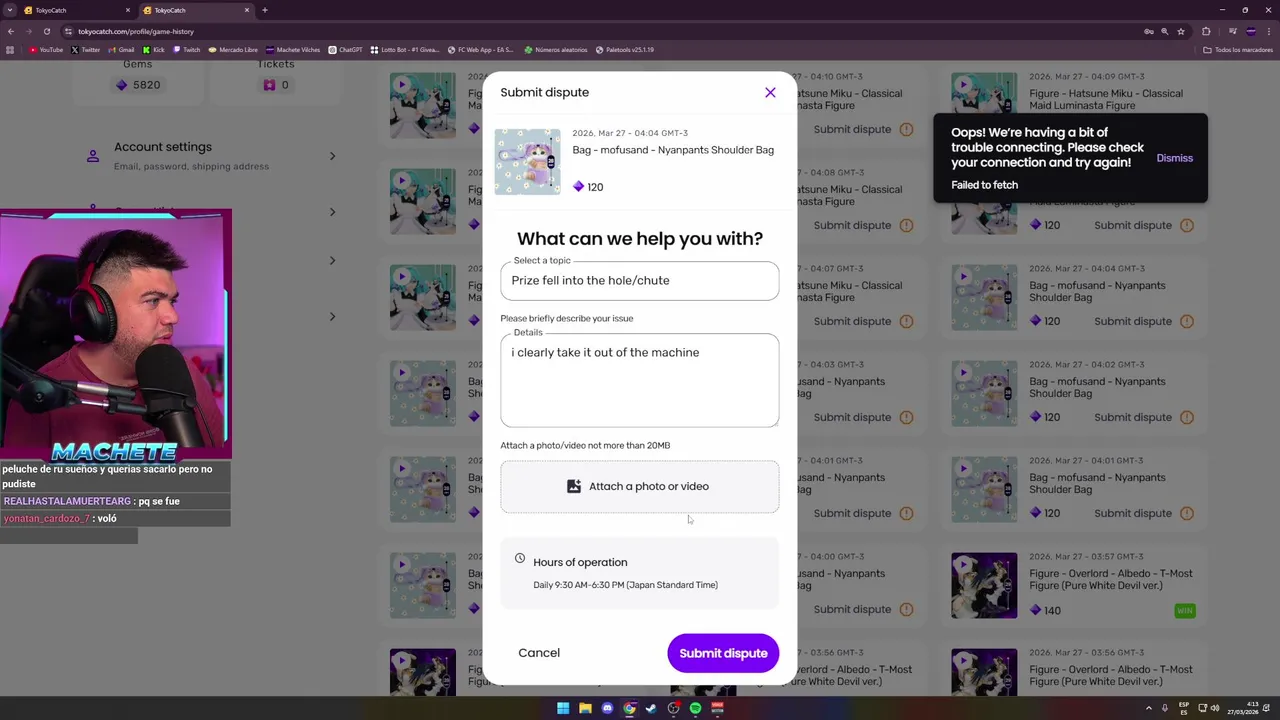1280x720 pixels.
Task: Click the microphone icon in system tray
Action: (x=1164, y=708)
